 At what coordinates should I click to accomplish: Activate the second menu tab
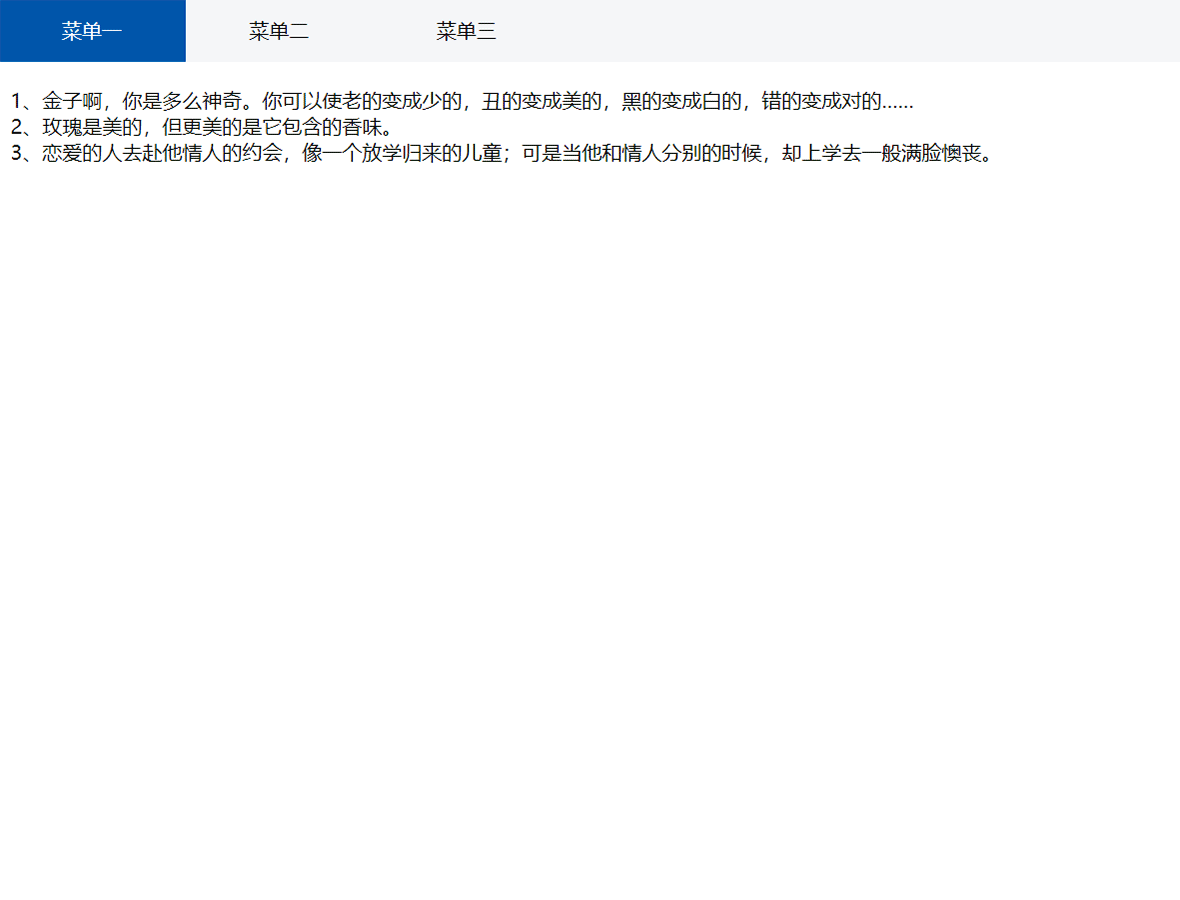tap(280, 31)
